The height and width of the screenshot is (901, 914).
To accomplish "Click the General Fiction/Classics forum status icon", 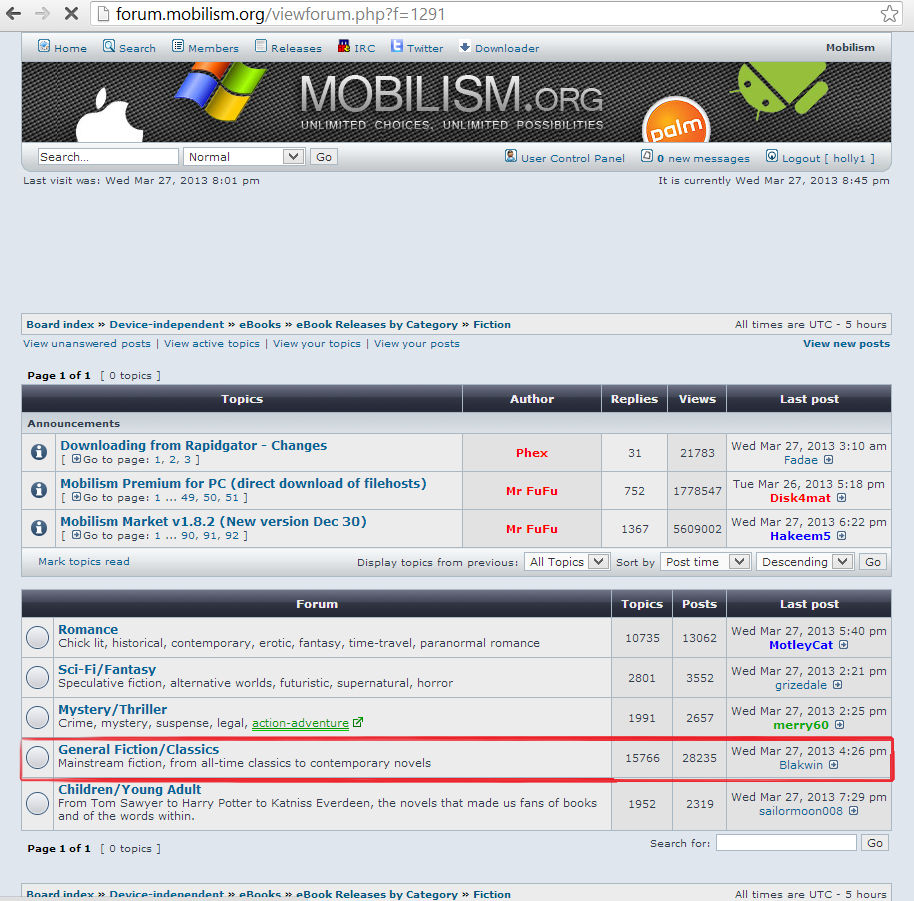I will [x=37, y=758].
